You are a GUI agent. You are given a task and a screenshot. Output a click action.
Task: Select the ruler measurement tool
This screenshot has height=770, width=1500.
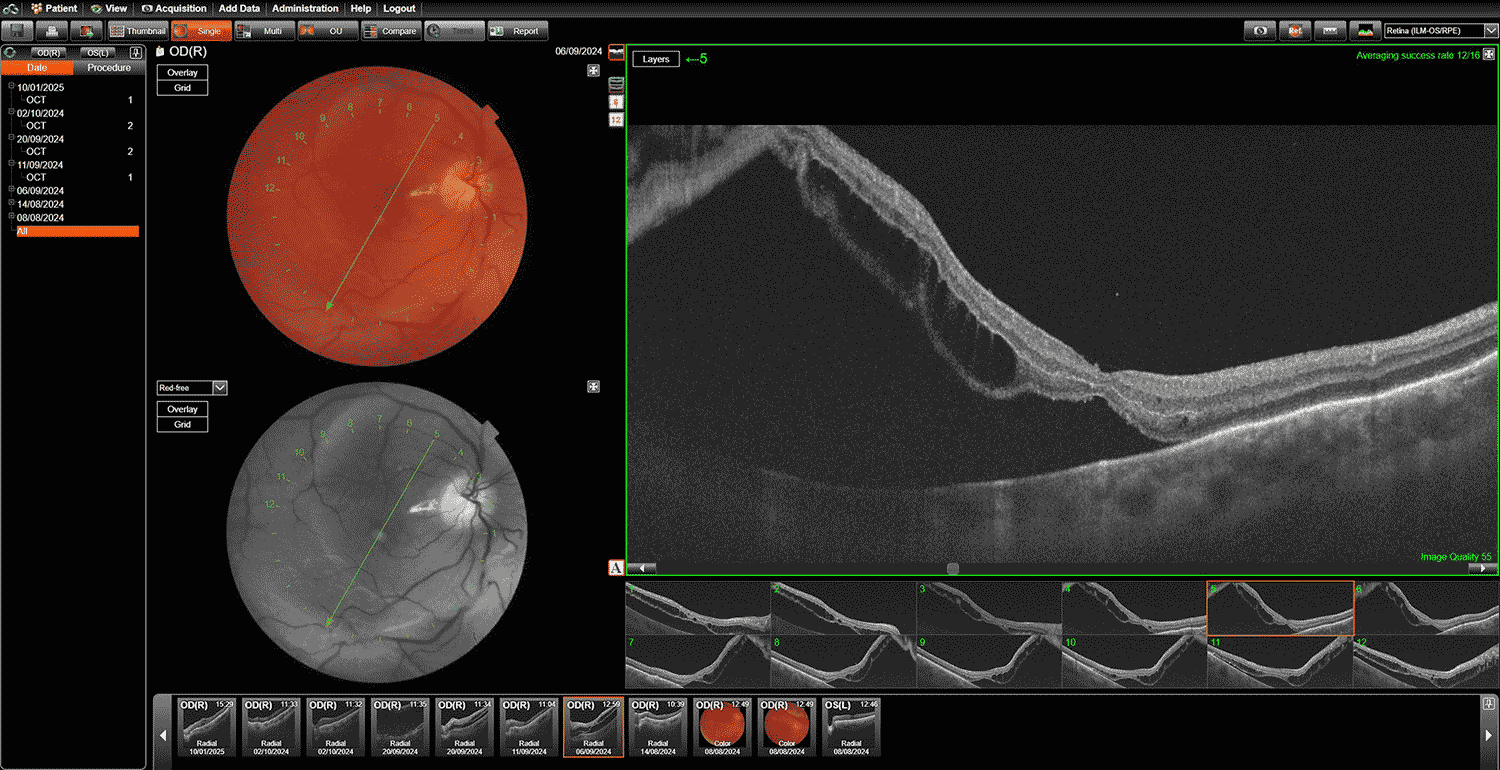1329,31
